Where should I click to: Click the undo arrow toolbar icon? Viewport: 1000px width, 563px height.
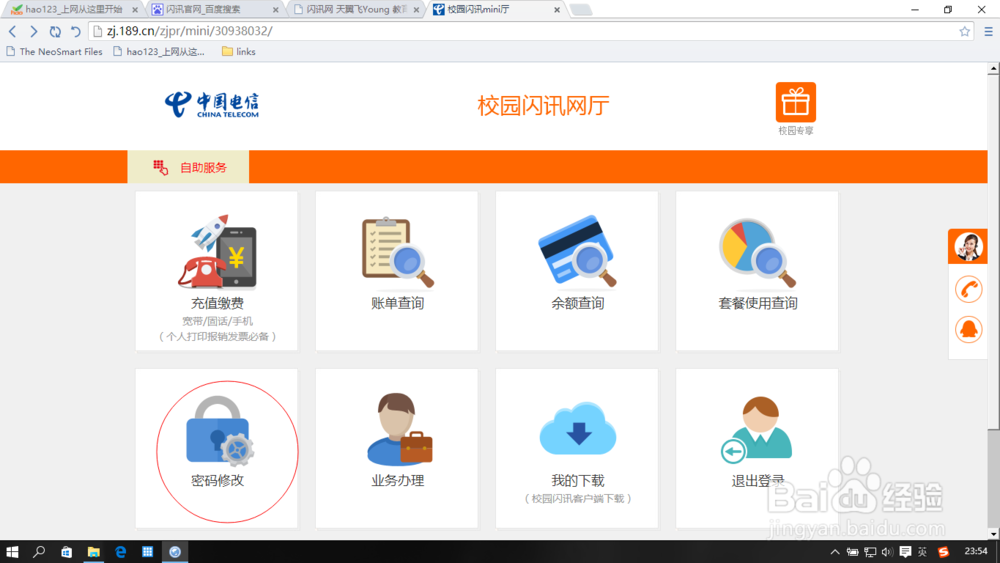76,31
